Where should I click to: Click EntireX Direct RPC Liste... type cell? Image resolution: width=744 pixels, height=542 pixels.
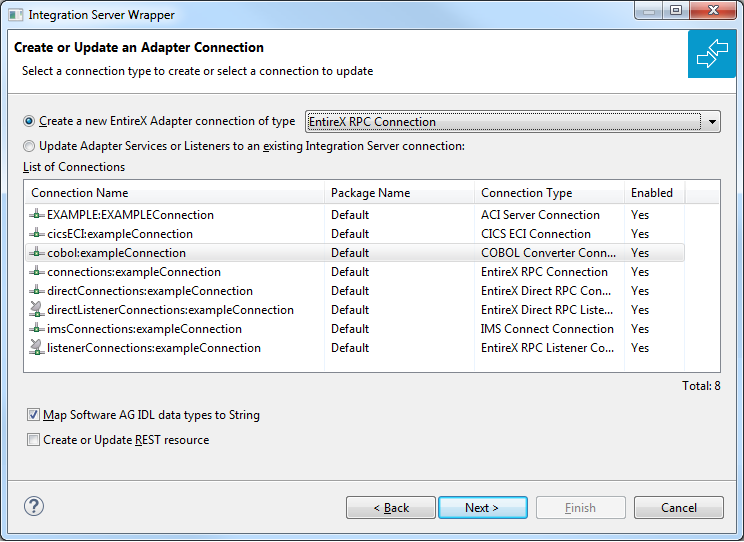coord(547,310)
